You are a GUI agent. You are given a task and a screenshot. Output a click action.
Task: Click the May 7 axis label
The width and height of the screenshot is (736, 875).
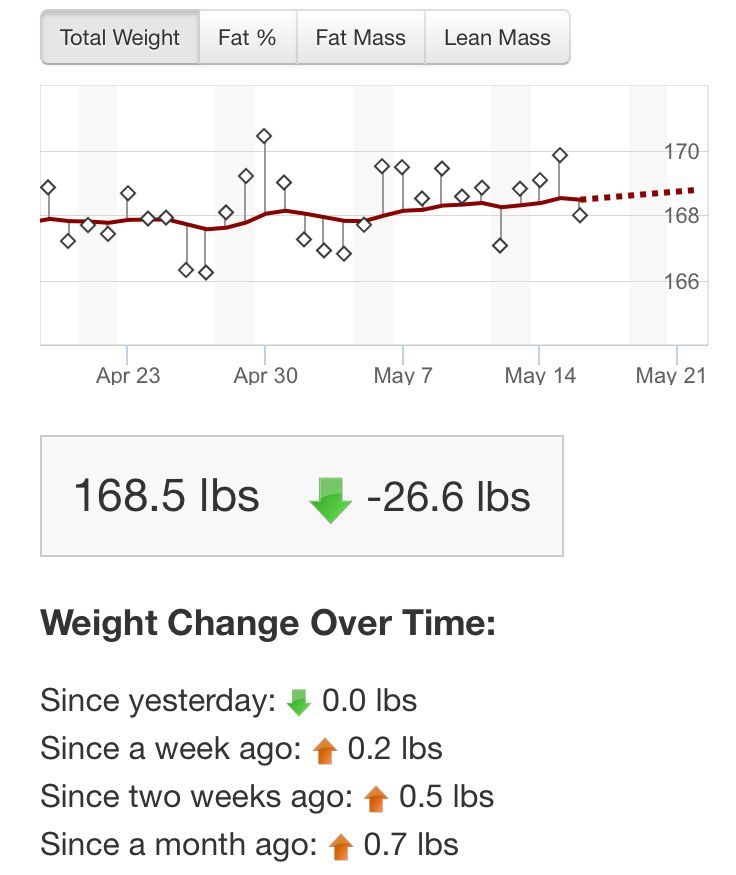click(x=403, y=376)
